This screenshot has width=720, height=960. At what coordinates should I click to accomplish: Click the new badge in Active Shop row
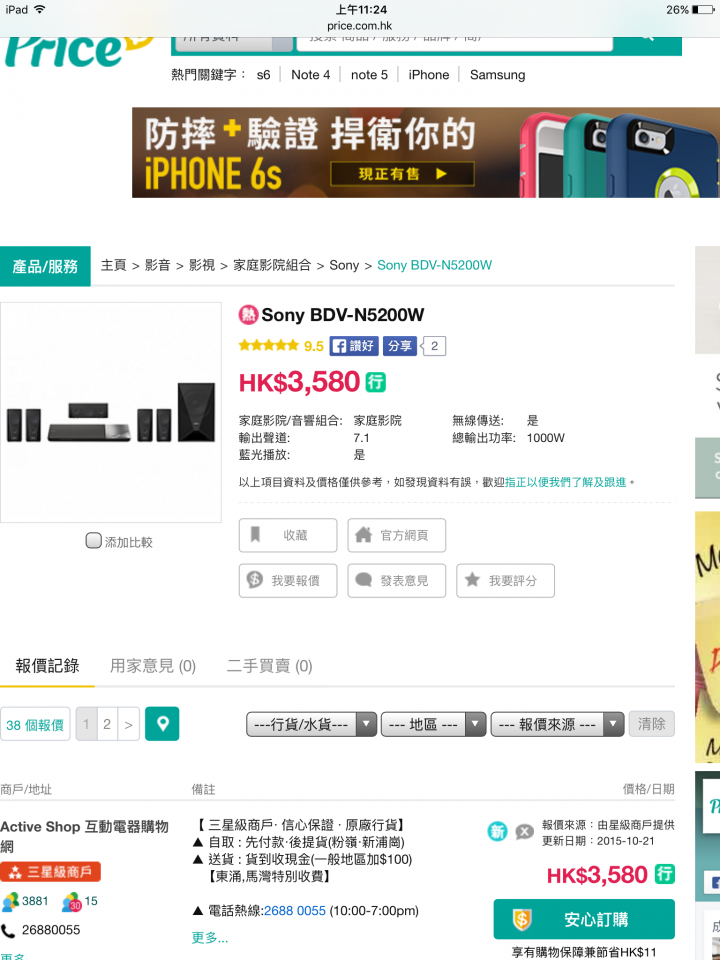[x=497, y=831]
